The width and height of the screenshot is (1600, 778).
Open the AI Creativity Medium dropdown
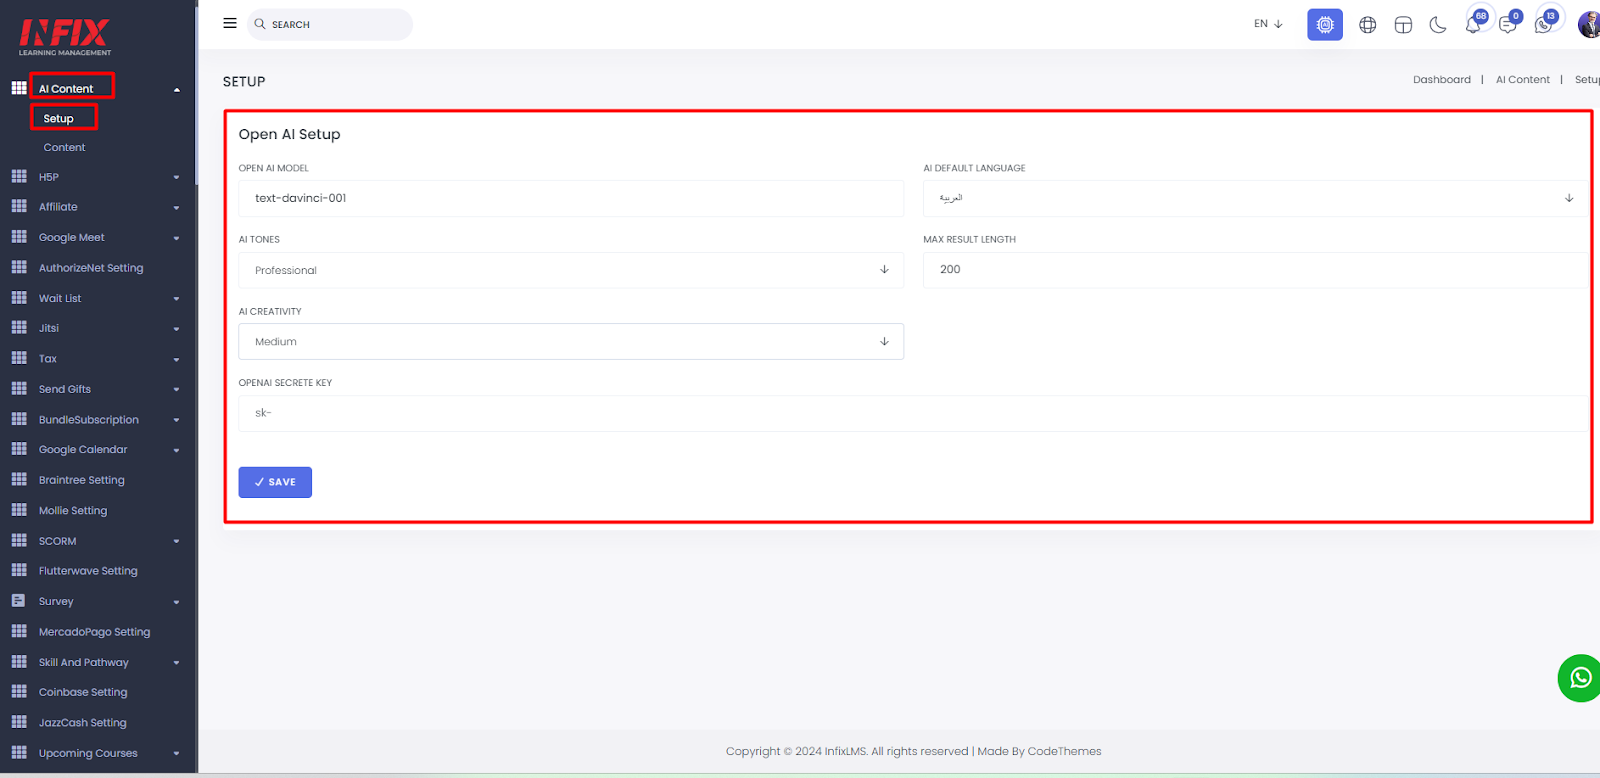coord(571,341)
